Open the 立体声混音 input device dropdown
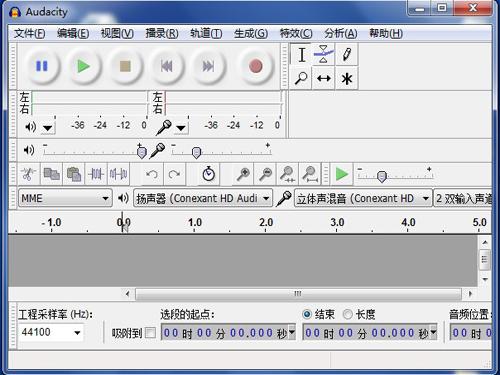500x375 pixels. tap(363, 198)
